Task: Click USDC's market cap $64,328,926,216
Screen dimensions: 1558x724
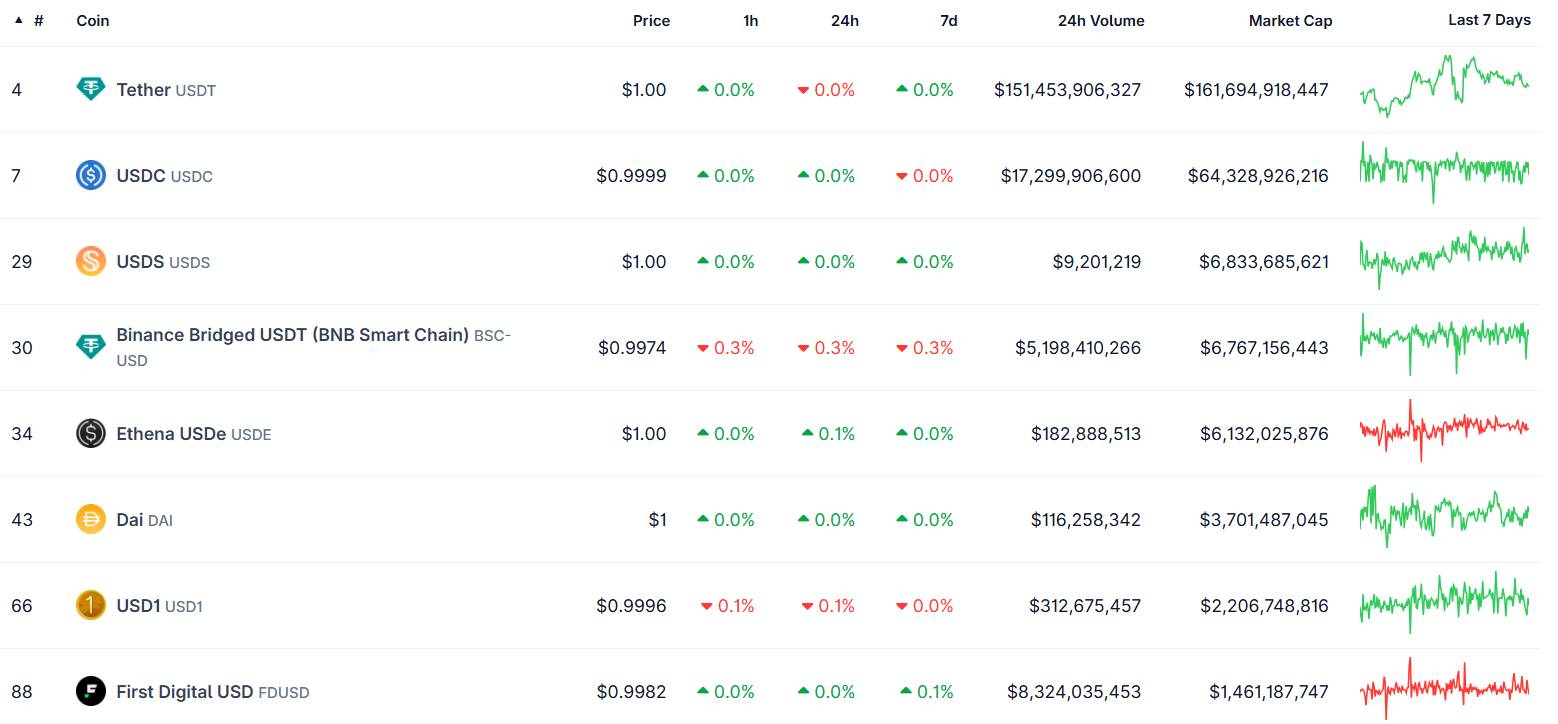Action: [x=1258, y=176]
